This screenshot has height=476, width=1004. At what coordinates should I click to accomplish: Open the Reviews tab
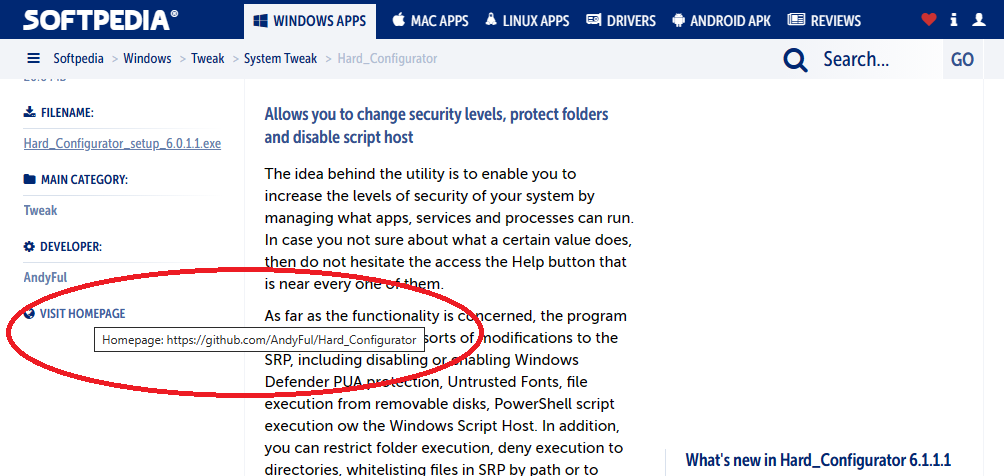pos(824,20)
